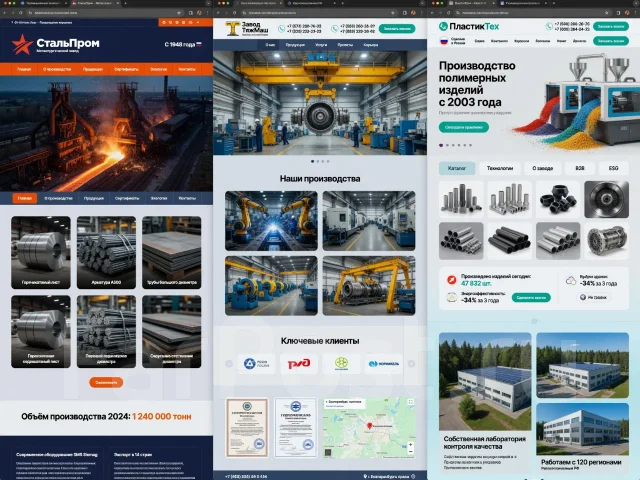Viewport: 640px width, 480px height.
Task: Click orange button below СтальПром product grid
Action: (x=106, y=382)
